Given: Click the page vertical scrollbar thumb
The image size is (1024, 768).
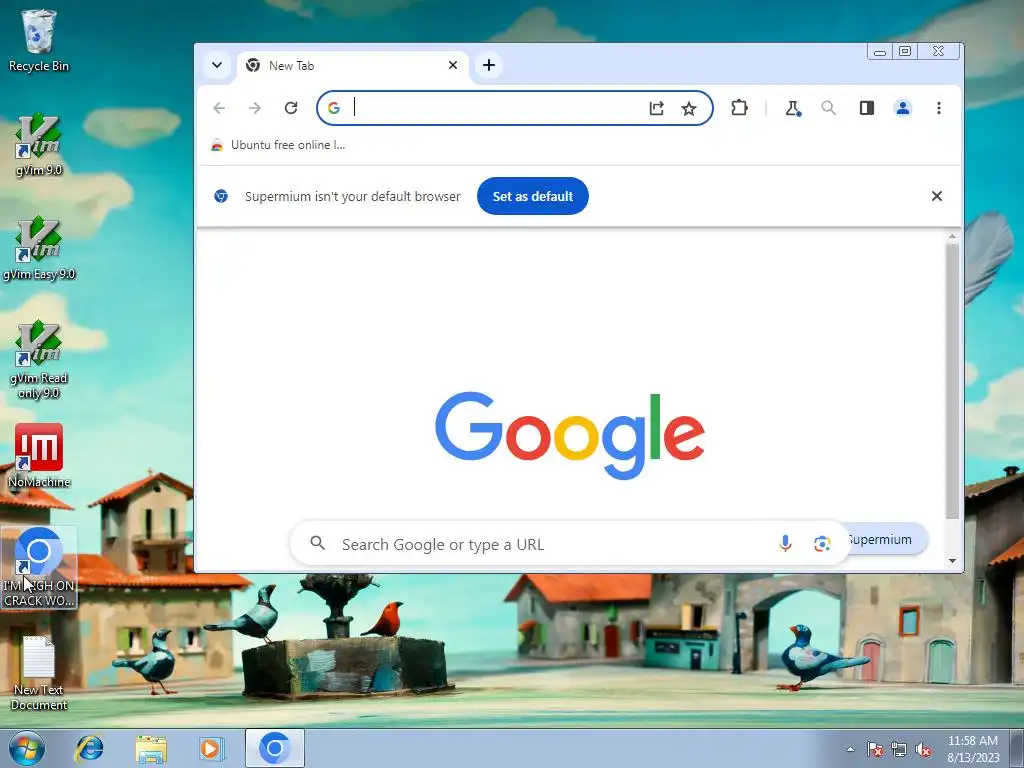Looking at the screenshot, I should 952,381.
